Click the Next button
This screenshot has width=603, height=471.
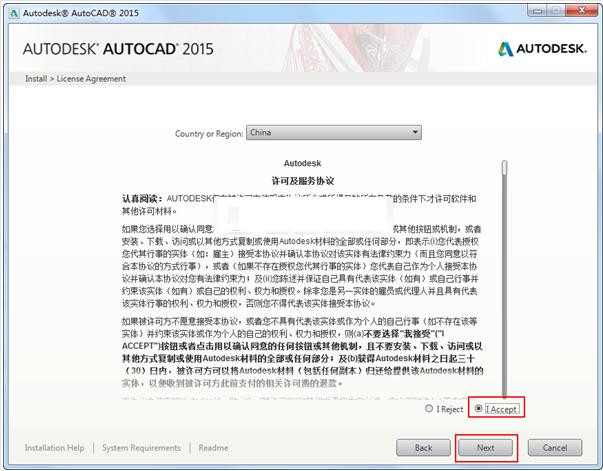(x=485, y=448)
